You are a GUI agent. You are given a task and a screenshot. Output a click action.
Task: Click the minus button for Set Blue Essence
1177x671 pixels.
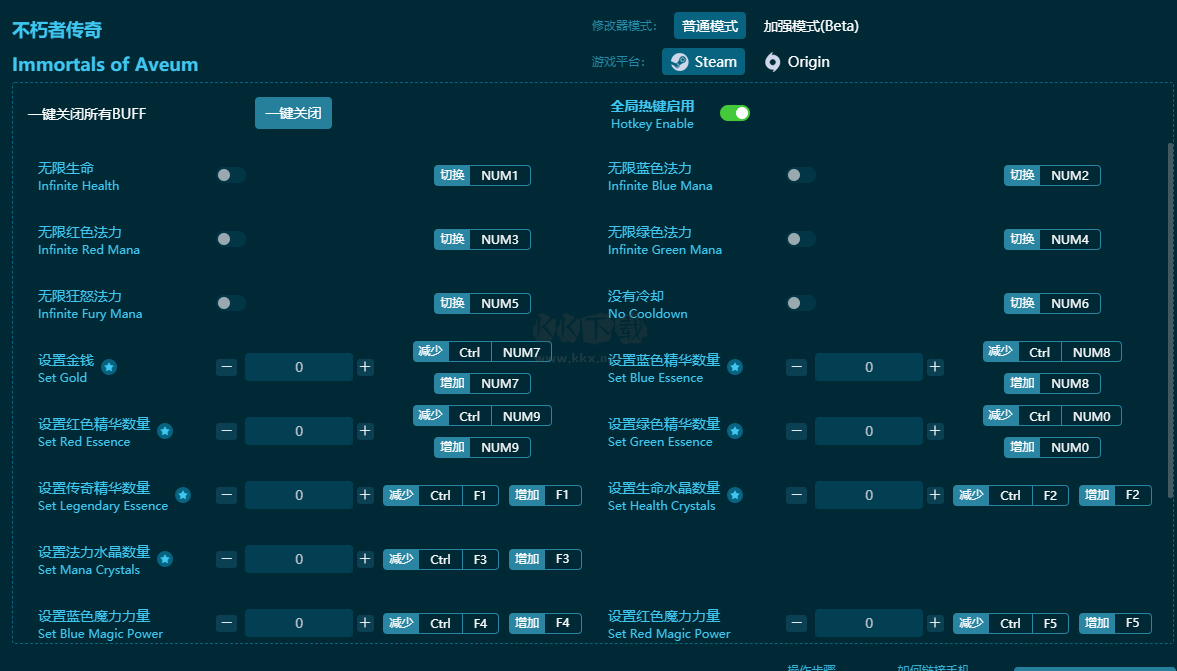click(x=796, y=367)
